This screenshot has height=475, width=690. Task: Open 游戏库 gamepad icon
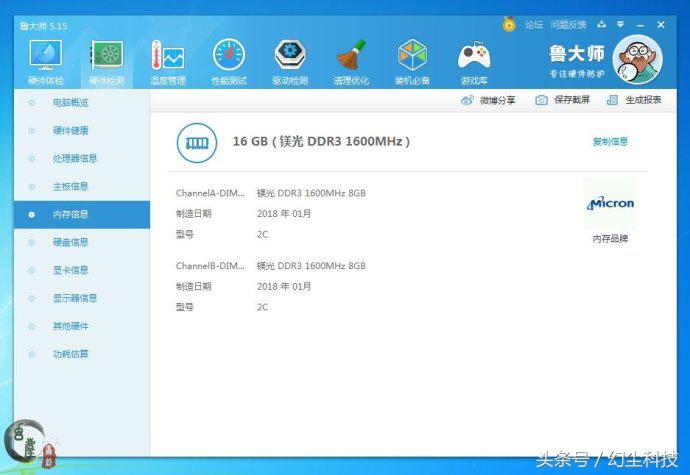pyautogui.click(x=474, y=62)
